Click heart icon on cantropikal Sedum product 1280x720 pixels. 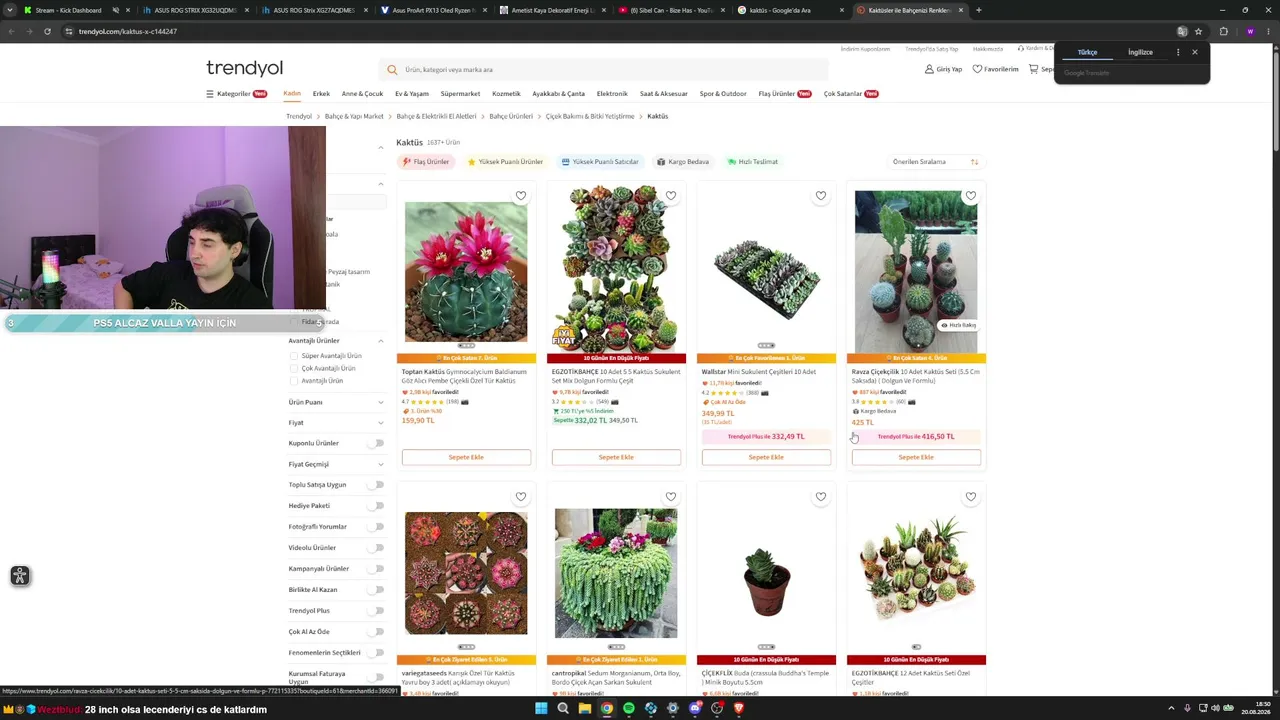pyautogui.click(x=671, y=497)
